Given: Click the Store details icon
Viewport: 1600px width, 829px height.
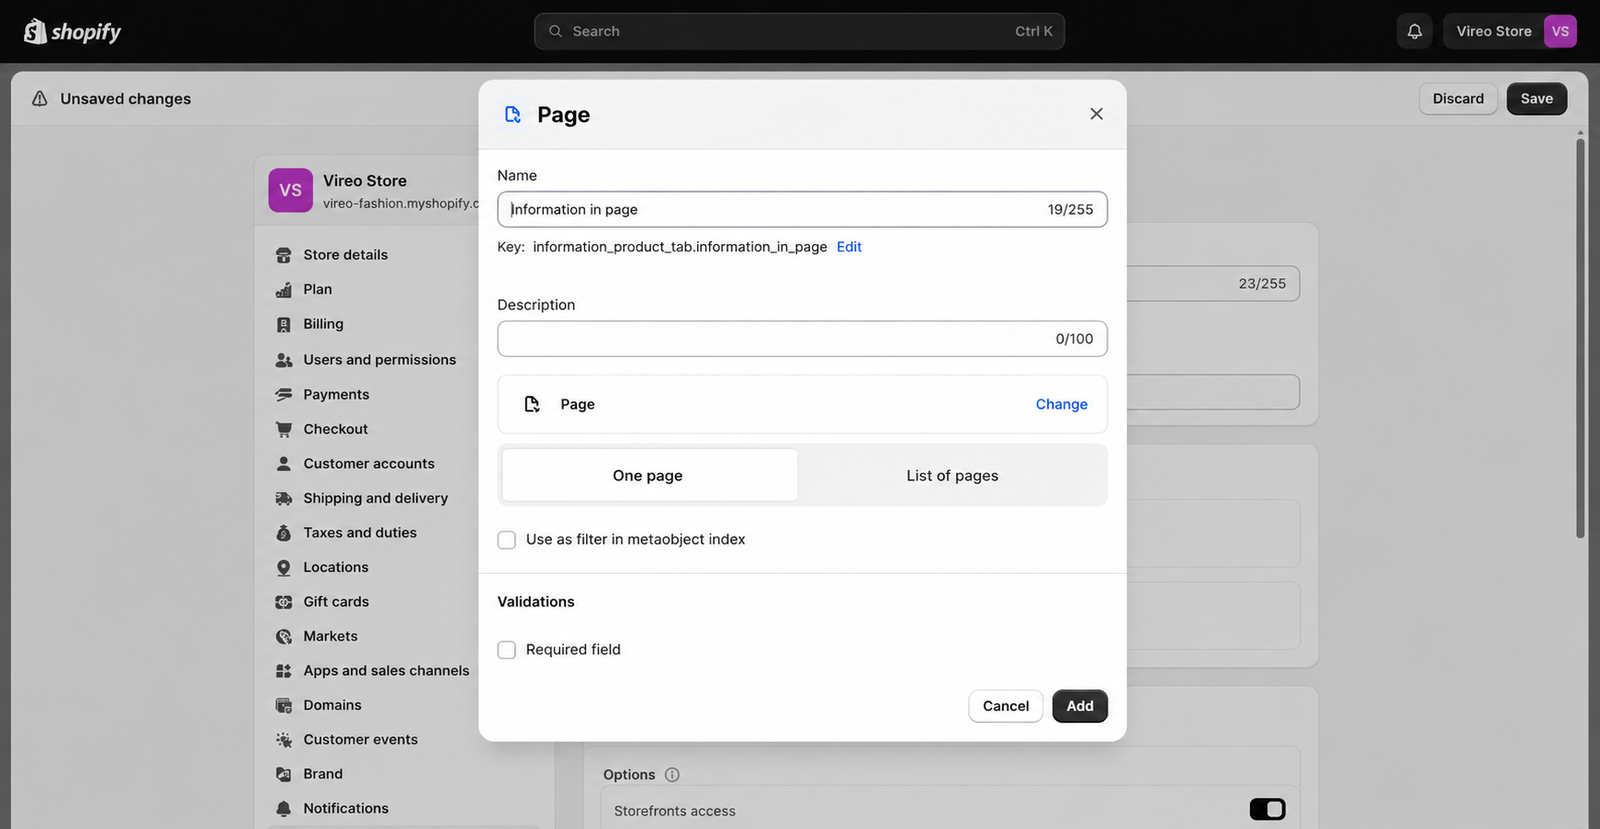Looking at the screenshot, I should (283, 255).
